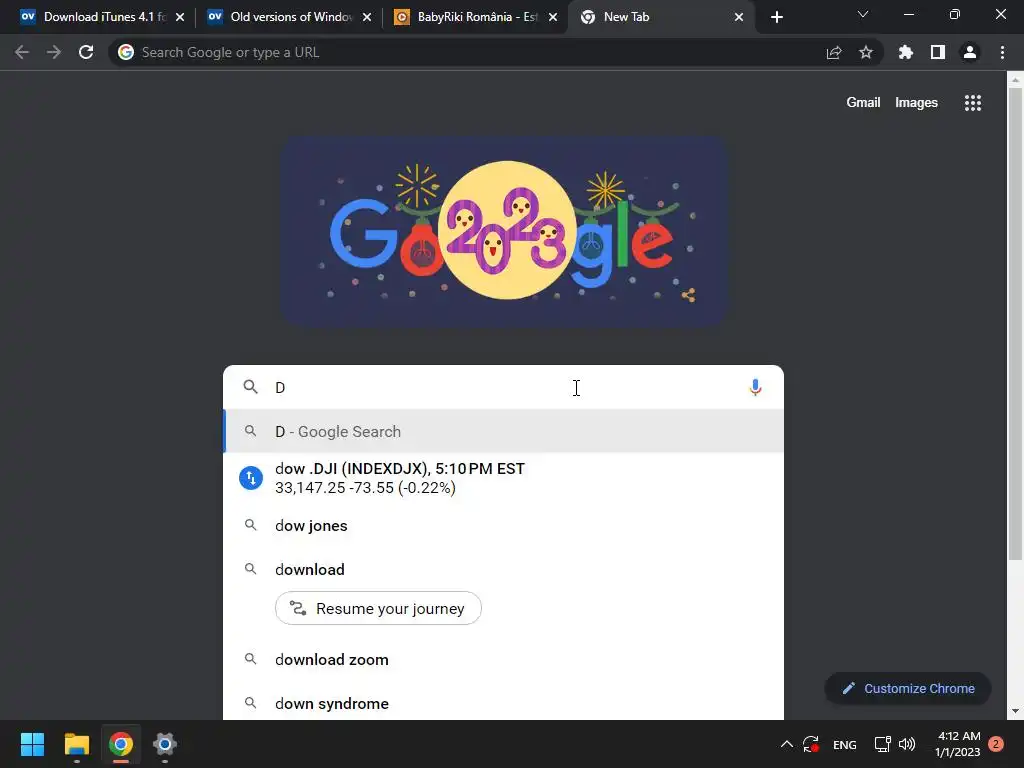Click the Google search input box
Viewport: 1024px width, 768px height.
click(x=503, y=387)
